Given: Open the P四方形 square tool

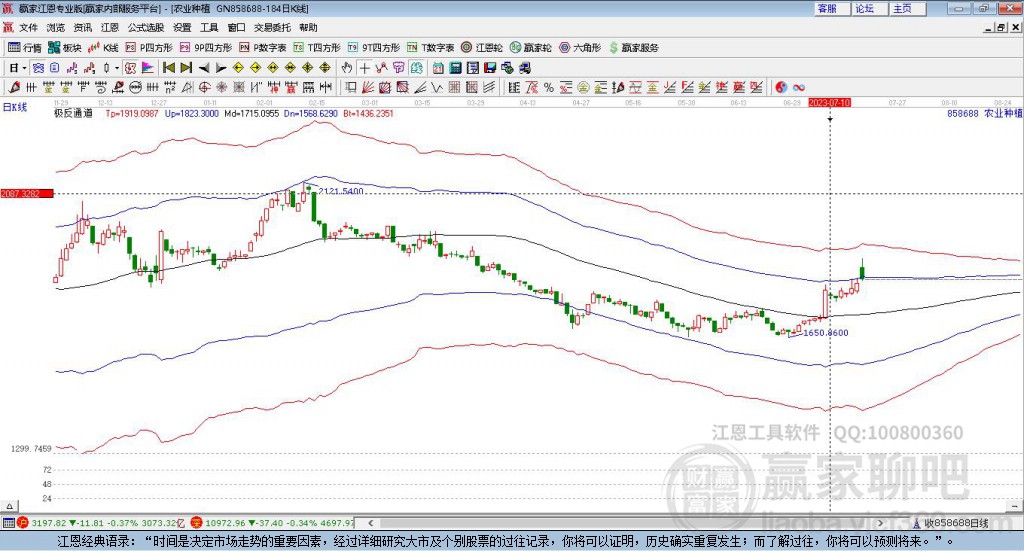Looking at the screenshot, I should [x=149, y=48].
